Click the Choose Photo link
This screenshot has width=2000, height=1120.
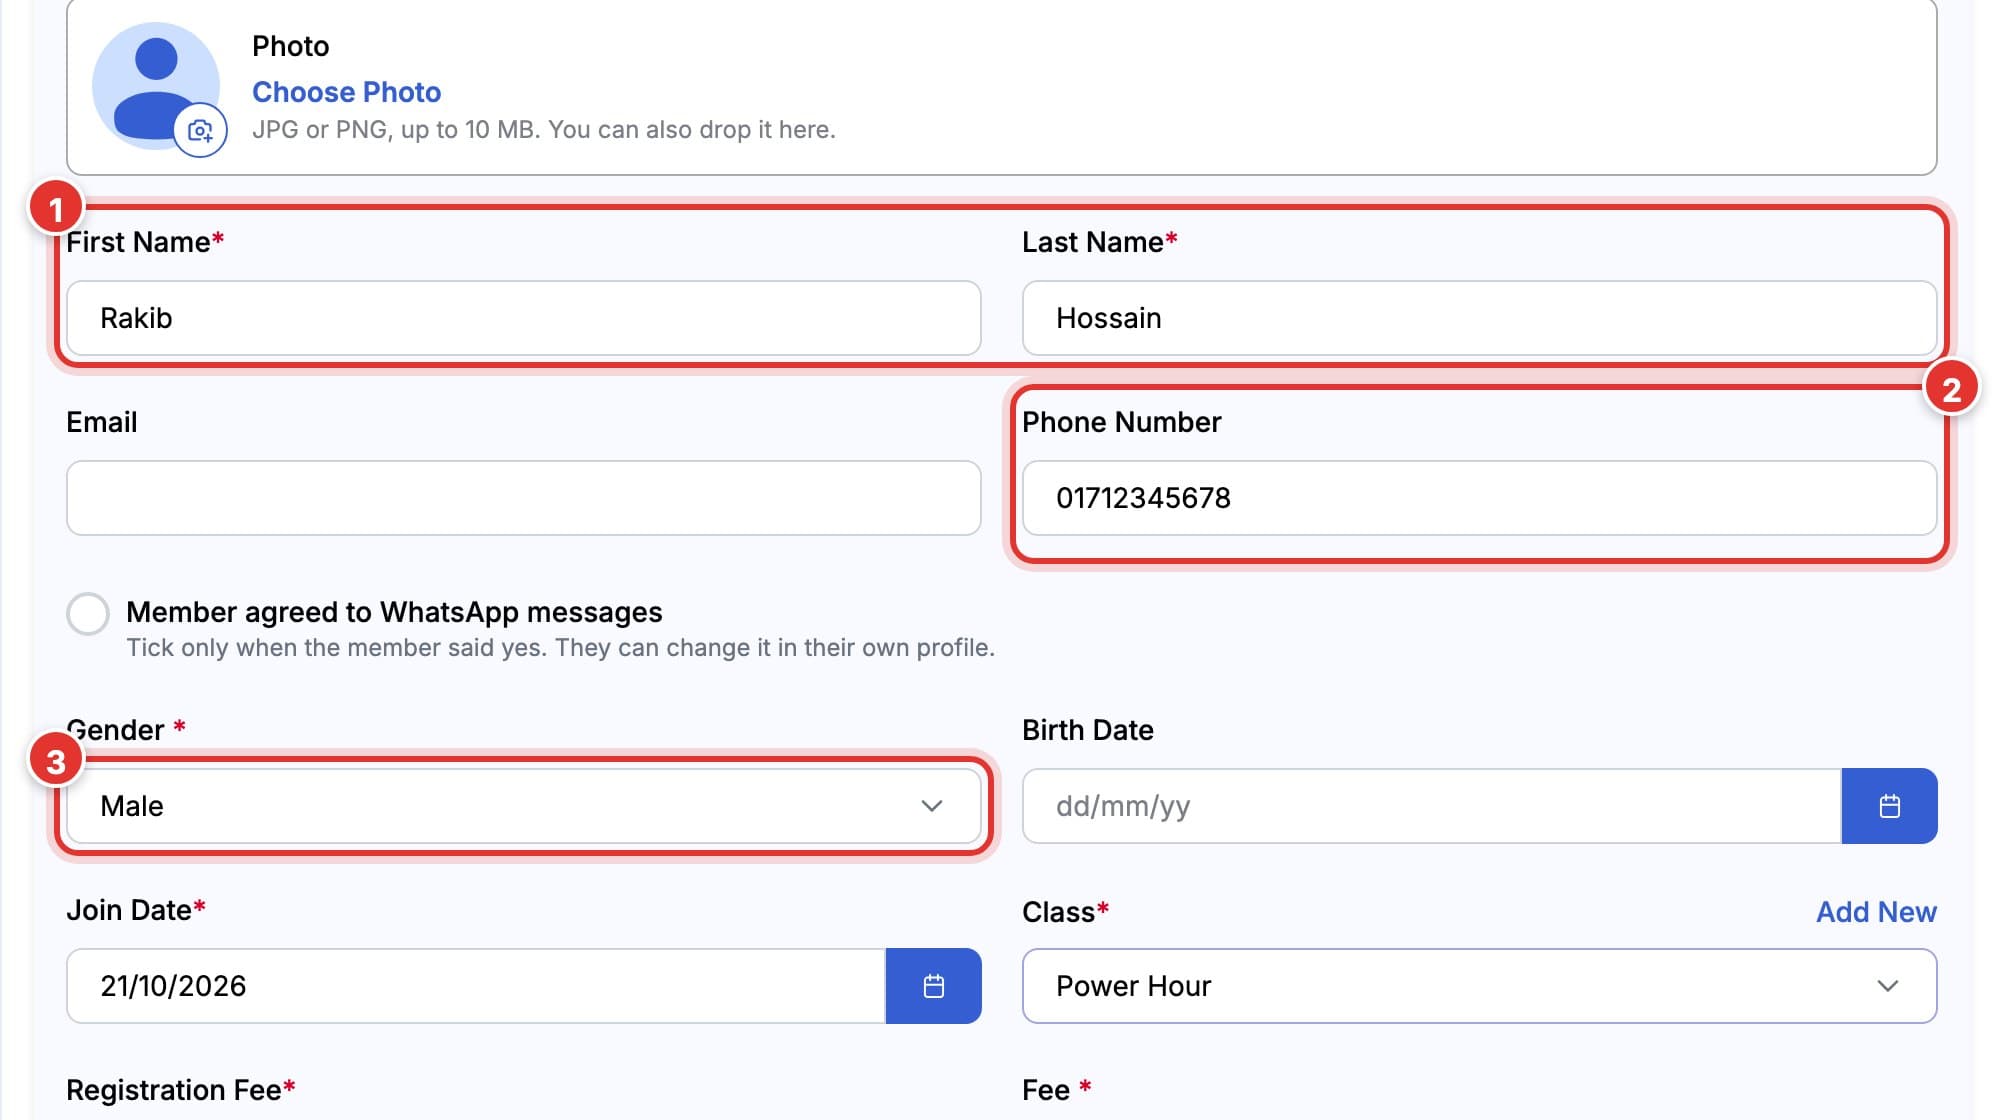[x=346, y=92]
